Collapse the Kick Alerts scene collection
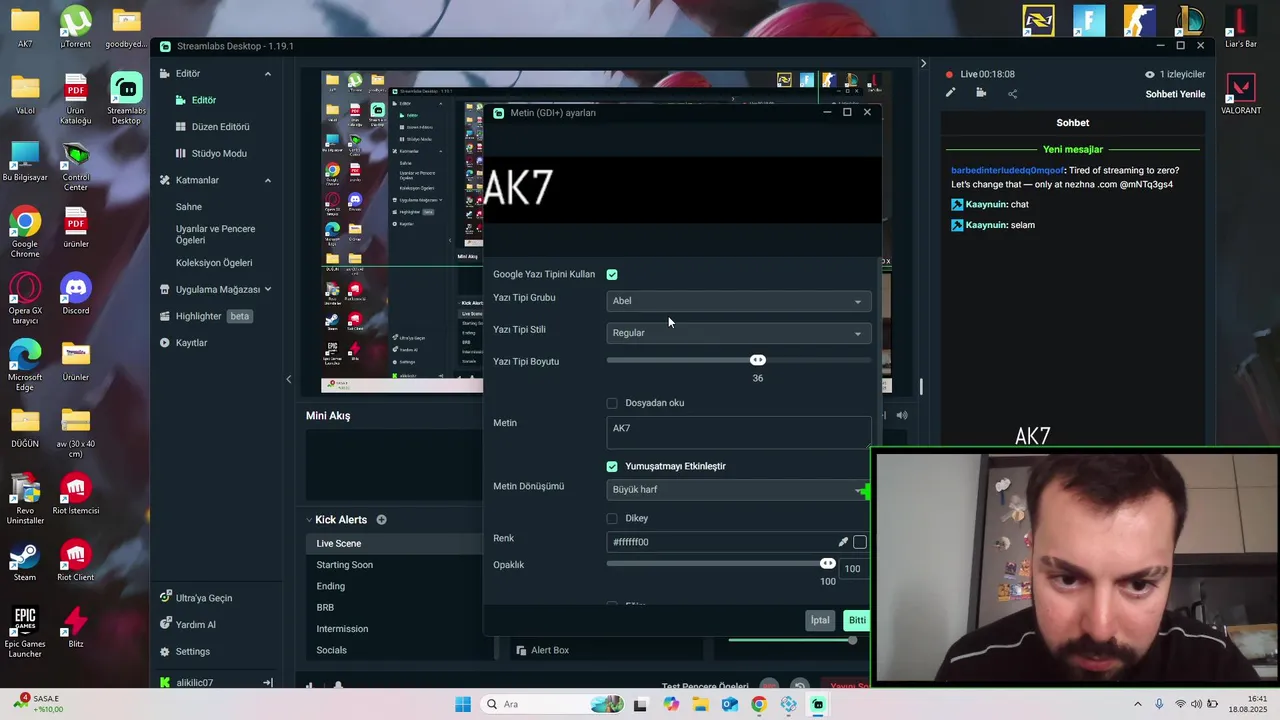The width and height of the screenshot is (1280, 720). click(x=309, y=520)
